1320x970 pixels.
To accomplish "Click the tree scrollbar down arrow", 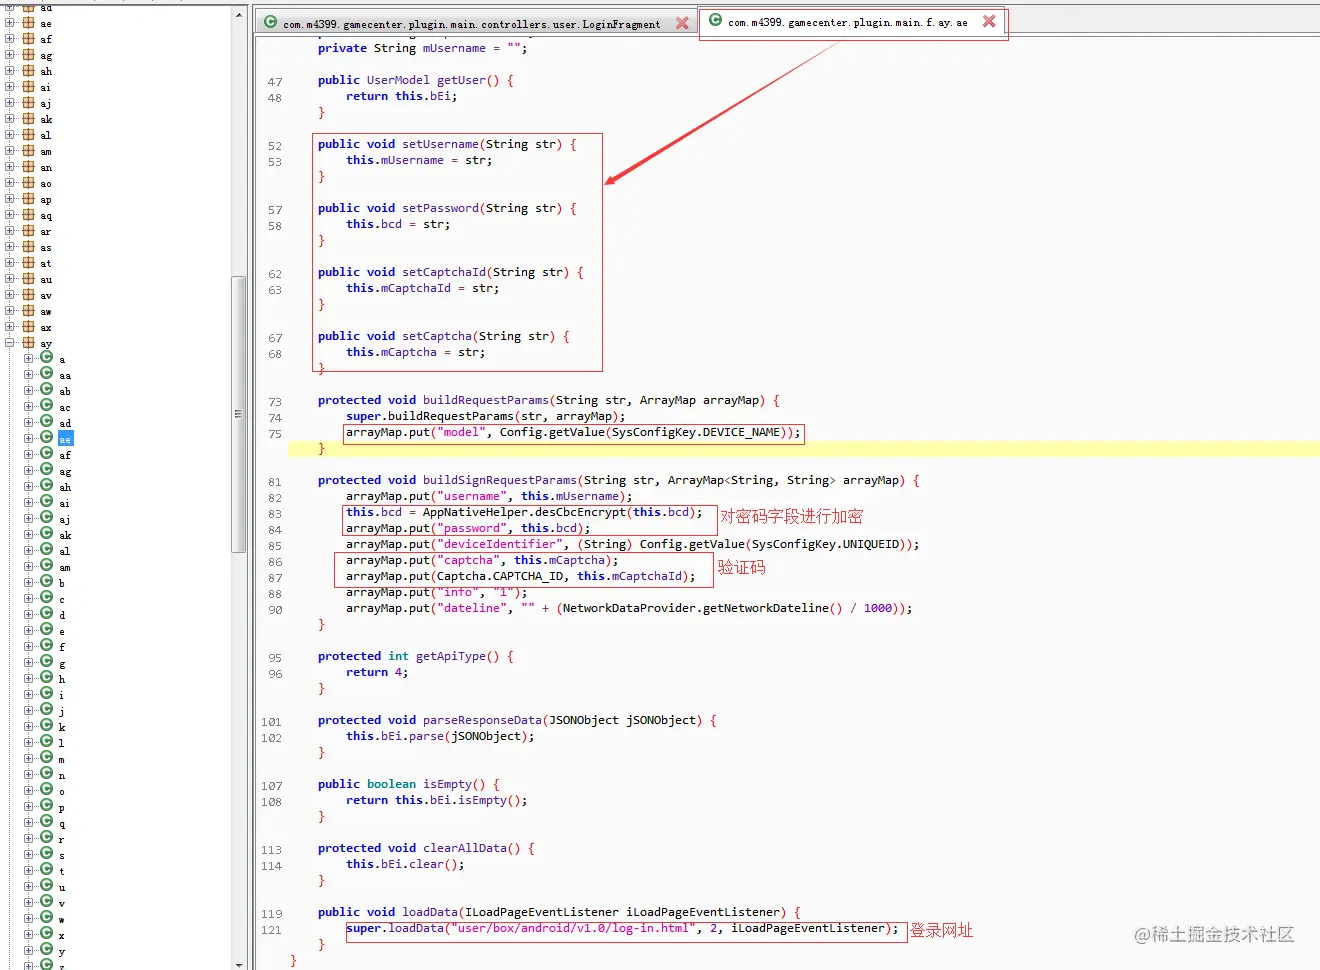I will tap(239, 963).
